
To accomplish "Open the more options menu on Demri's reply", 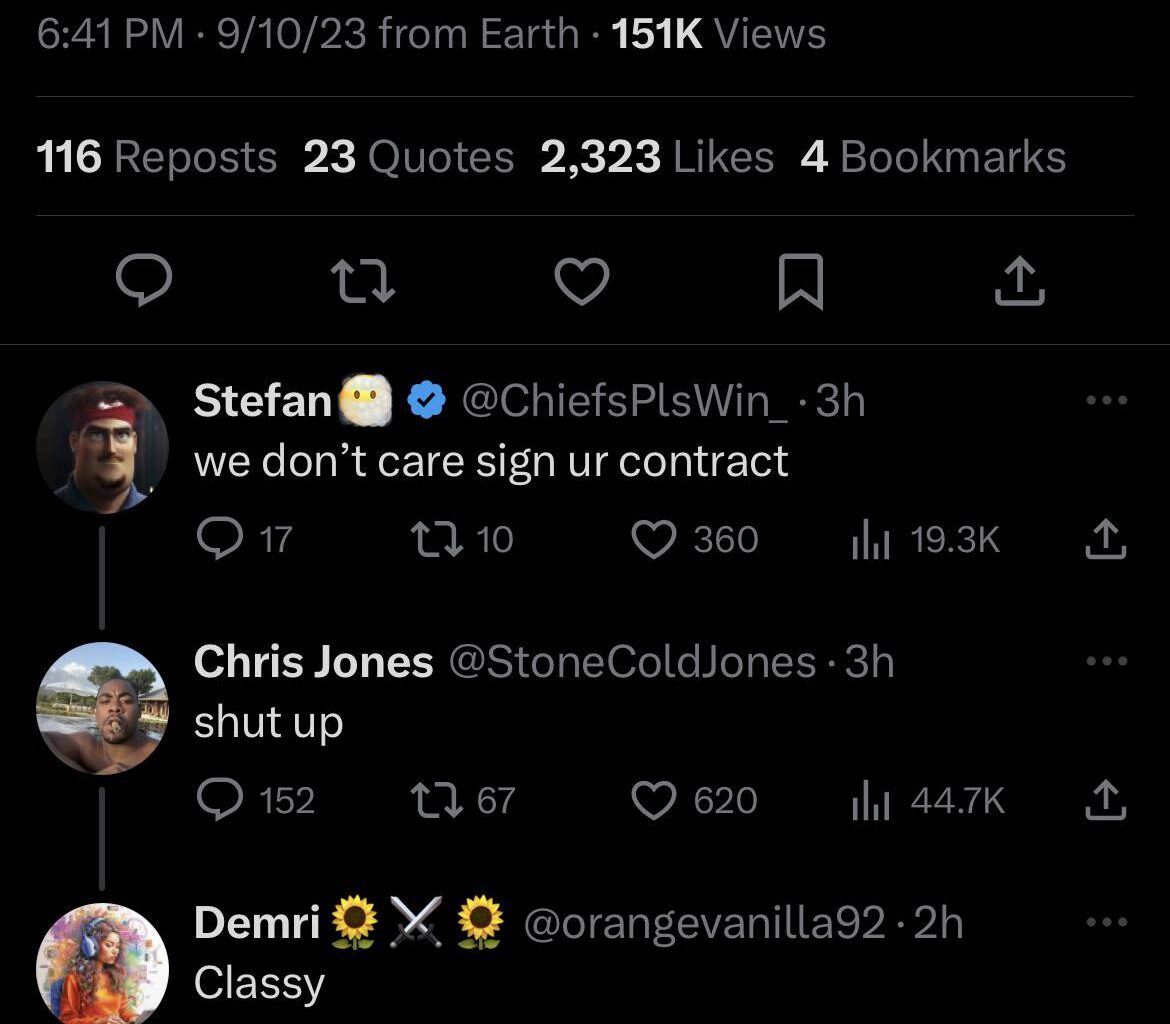I will click(x=1106, y=922).
